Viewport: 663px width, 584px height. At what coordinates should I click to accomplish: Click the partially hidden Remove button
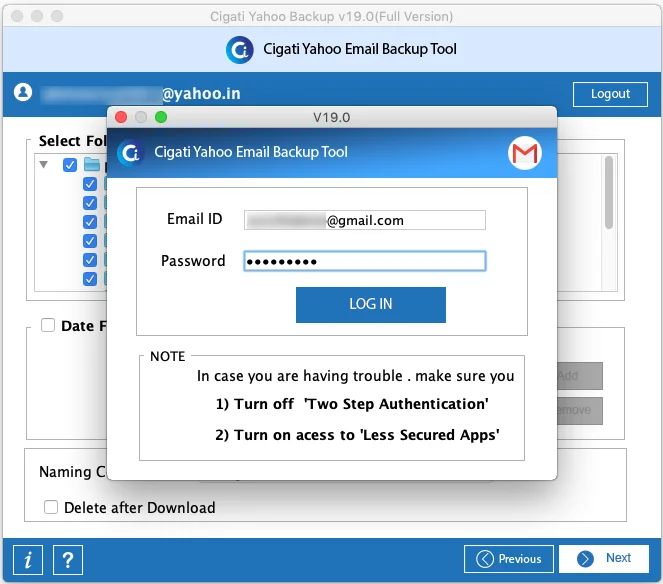(x=580, y=410)
